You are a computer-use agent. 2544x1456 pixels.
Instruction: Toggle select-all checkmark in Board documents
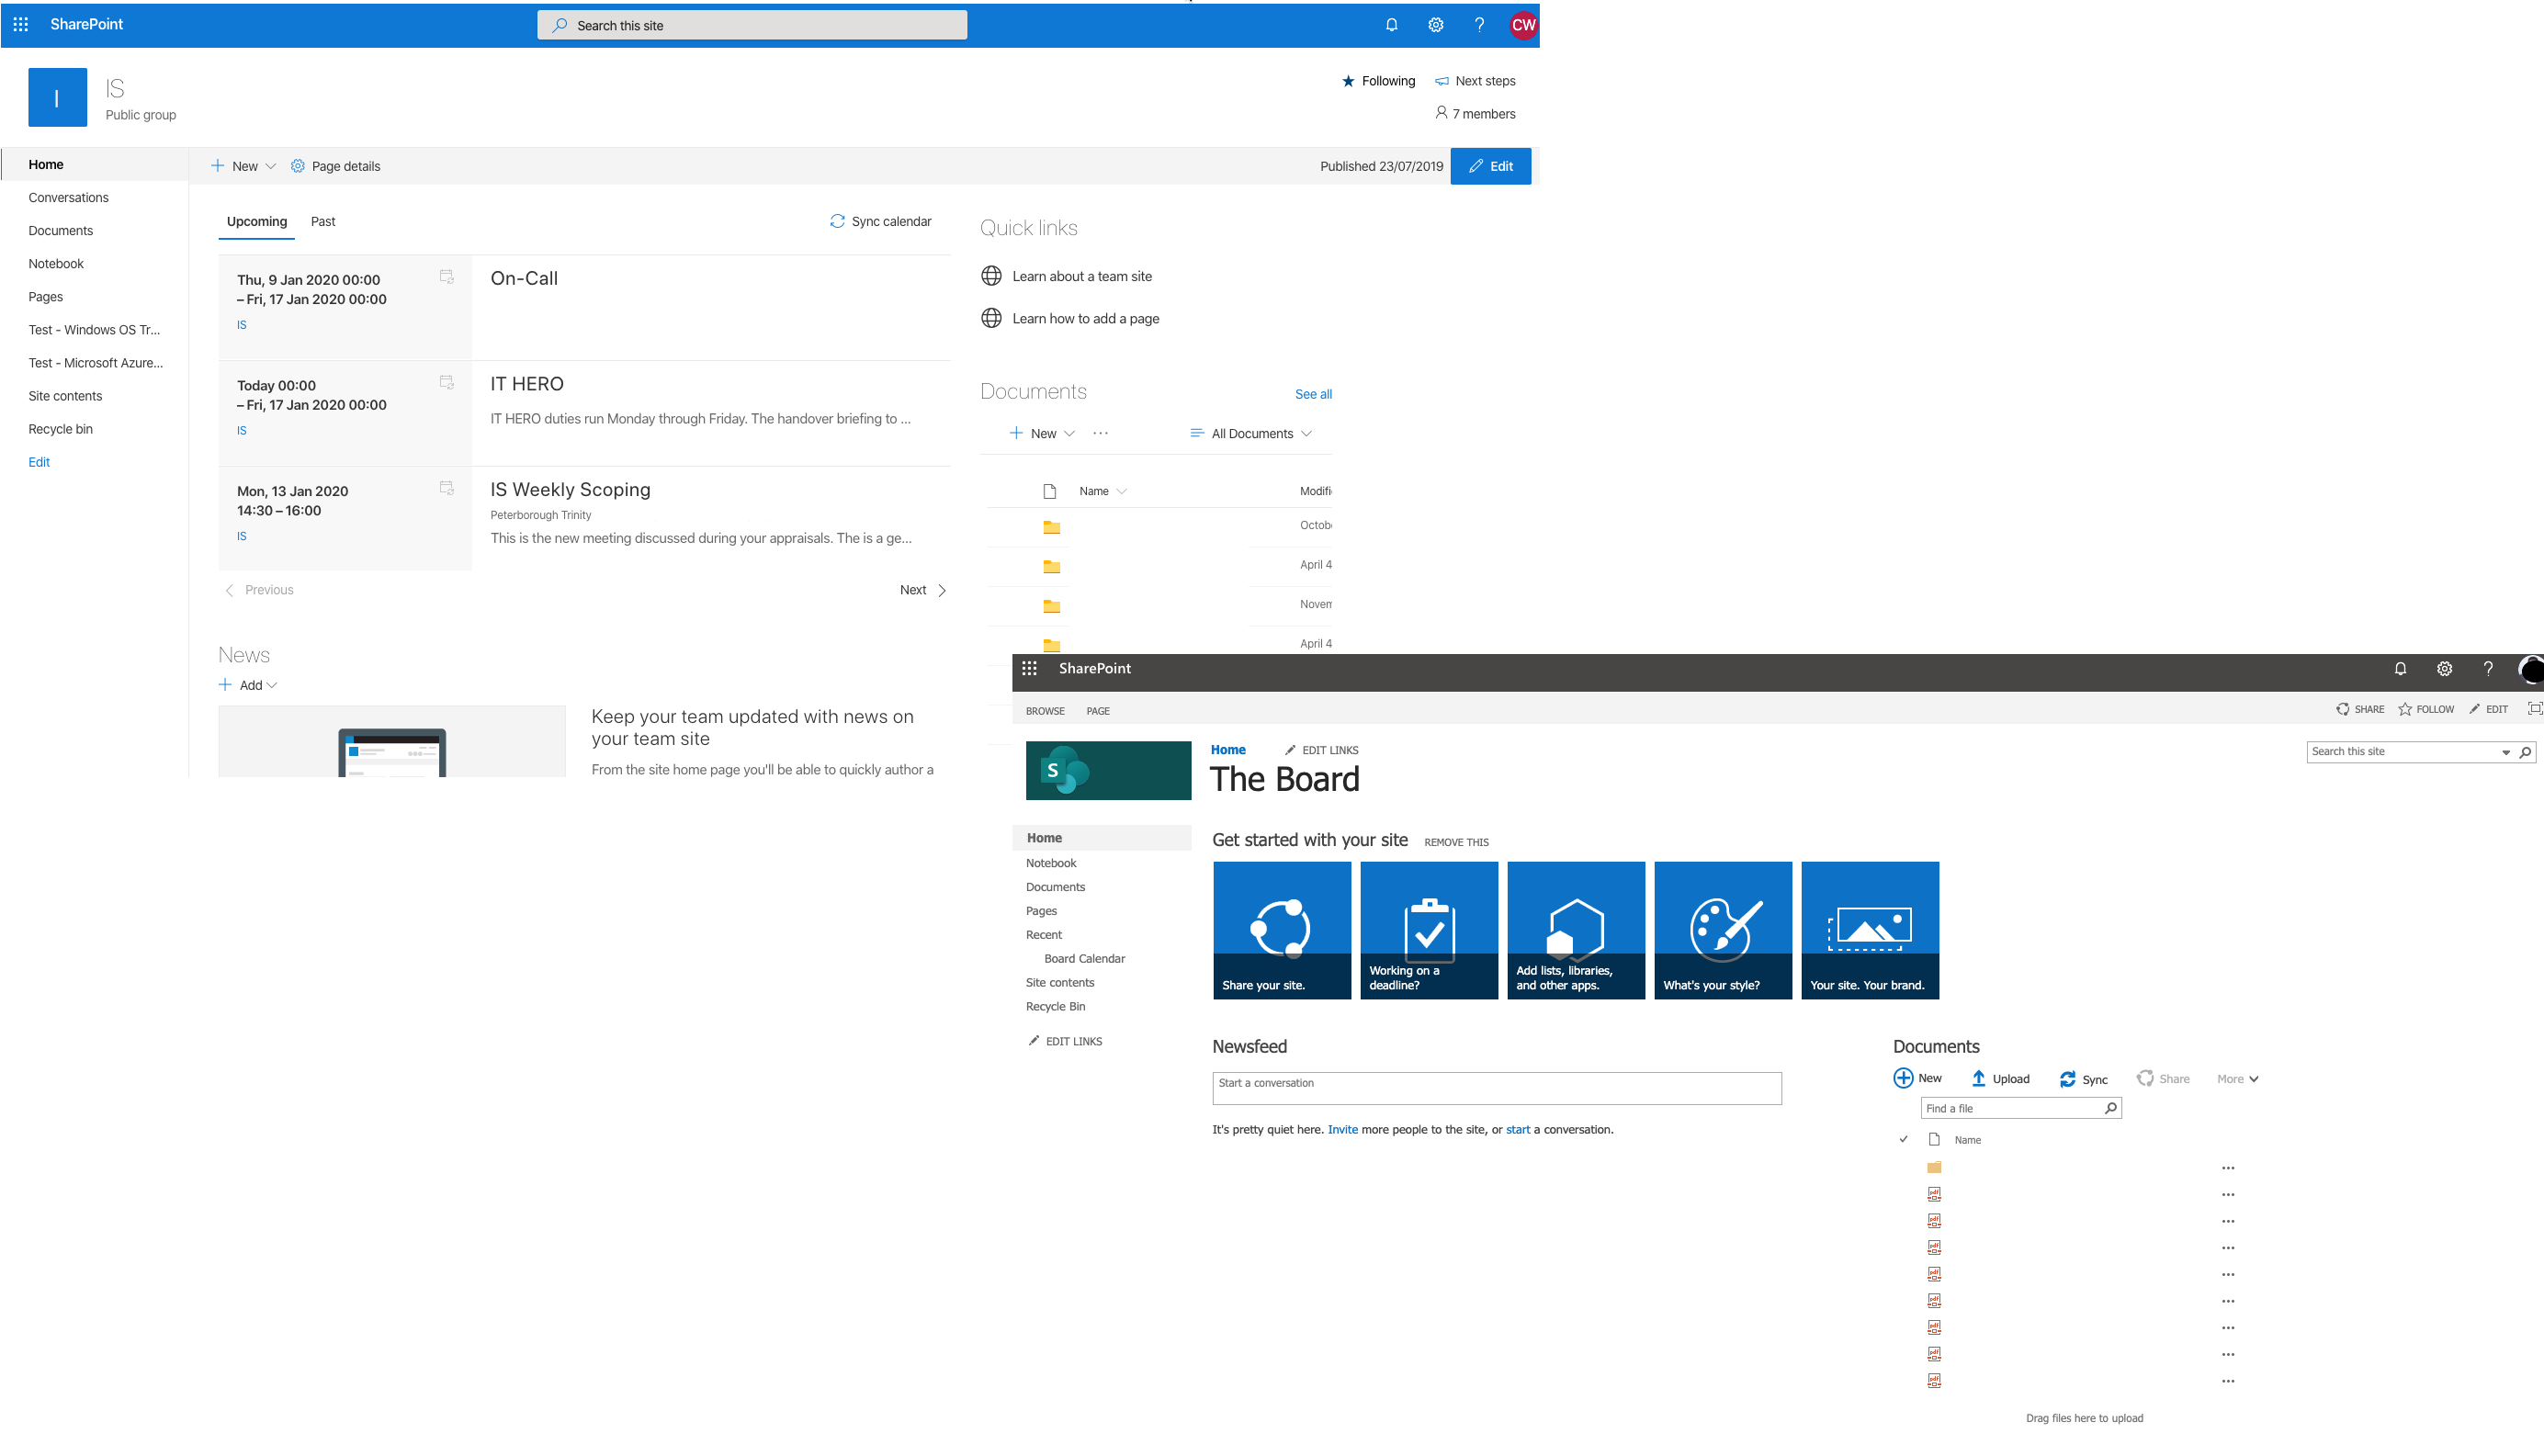[x=1903, y=1139]
